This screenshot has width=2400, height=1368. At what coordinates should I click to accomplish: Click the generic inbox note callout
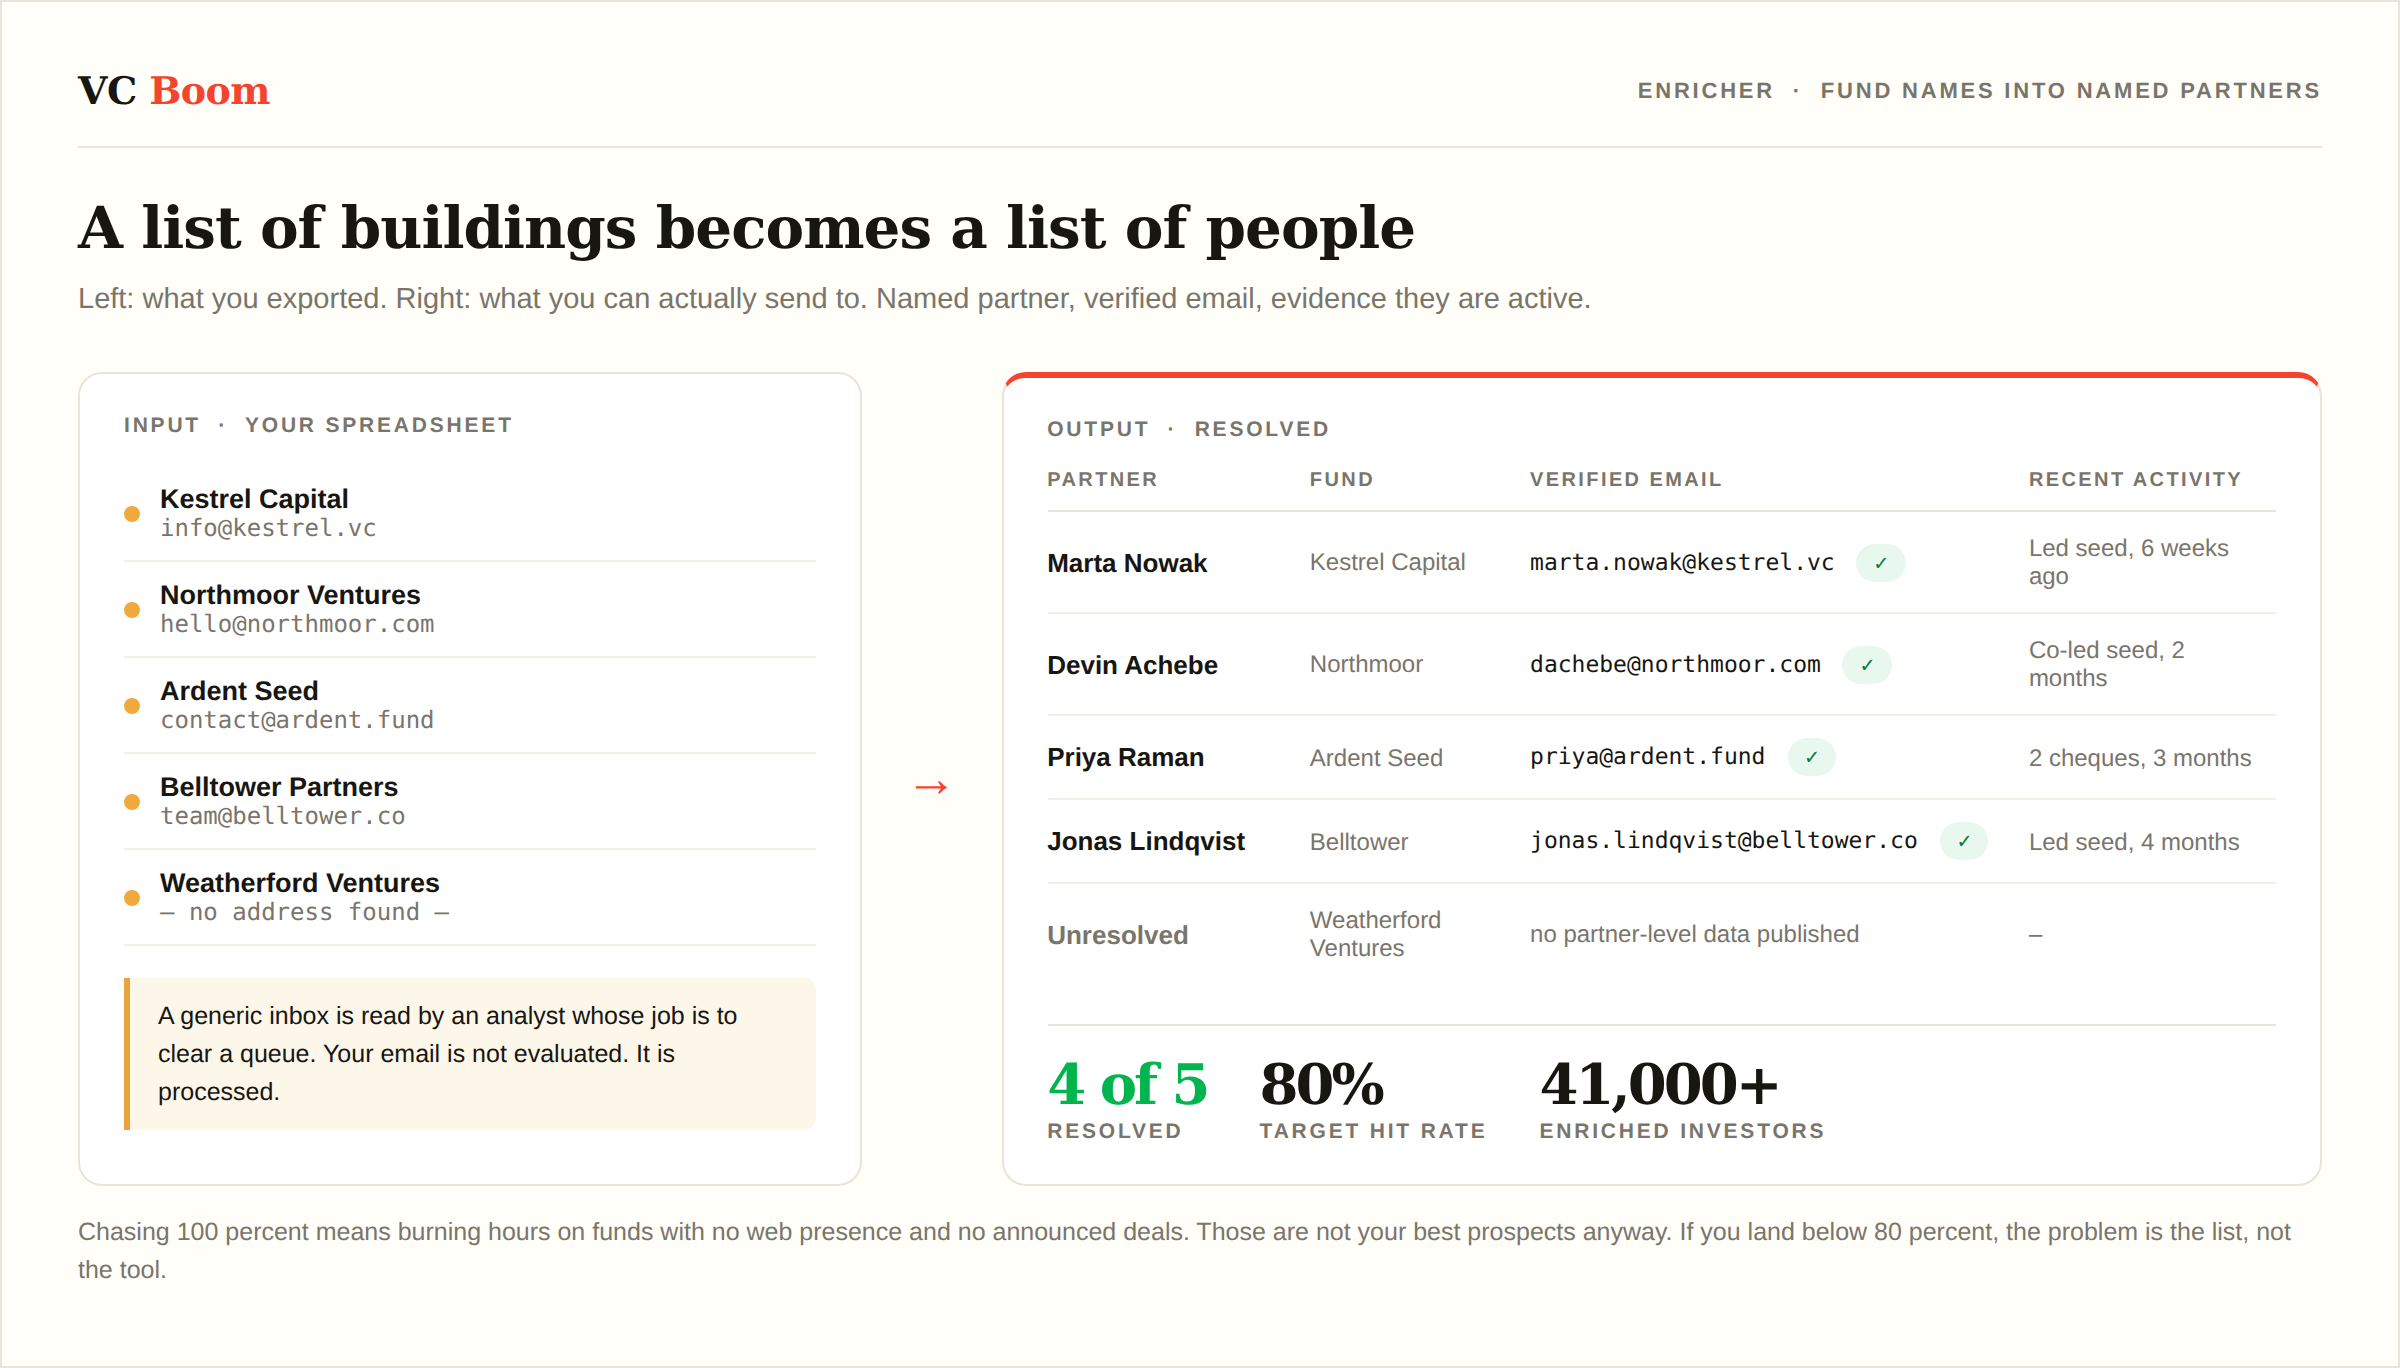pyautogui.click(x=470, y=1054)
